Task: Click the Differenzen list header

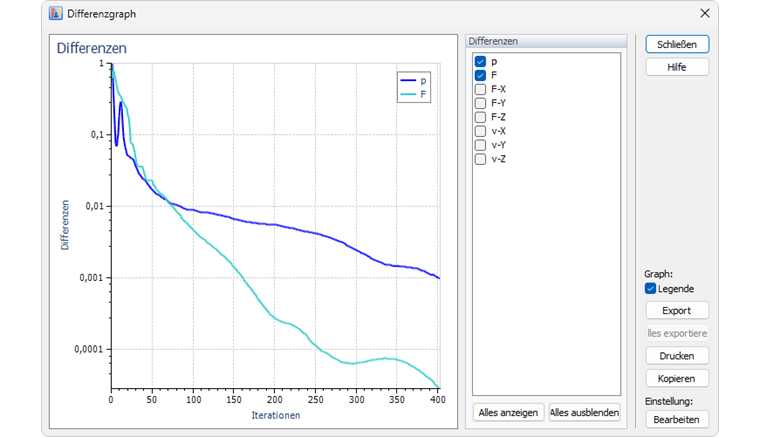Action: pyautogui.click(x=546, y=41)
